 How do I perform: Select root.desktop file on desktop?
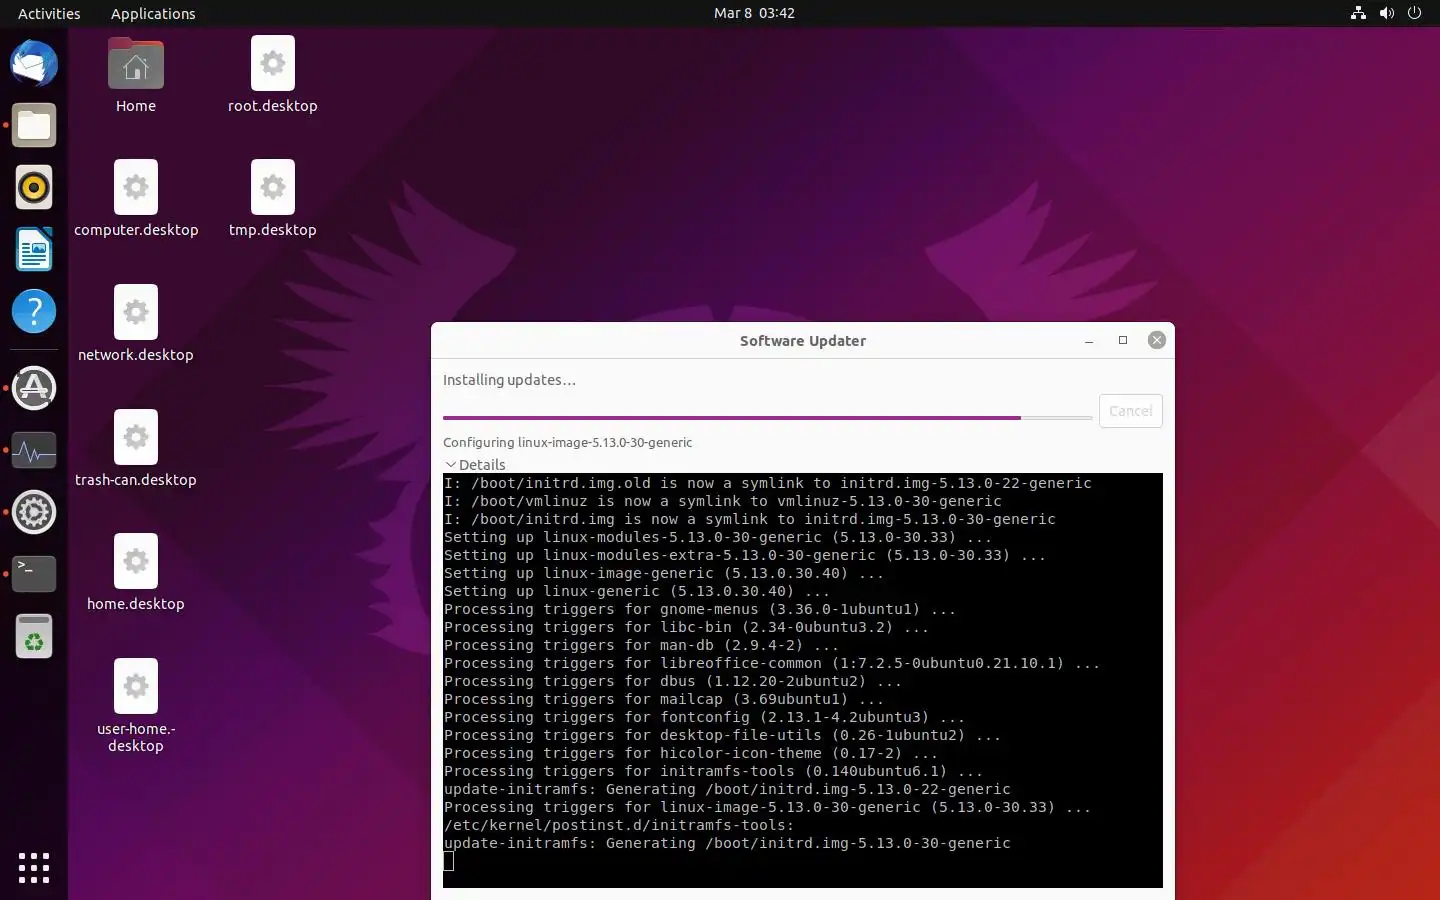[x=272, y=75]
